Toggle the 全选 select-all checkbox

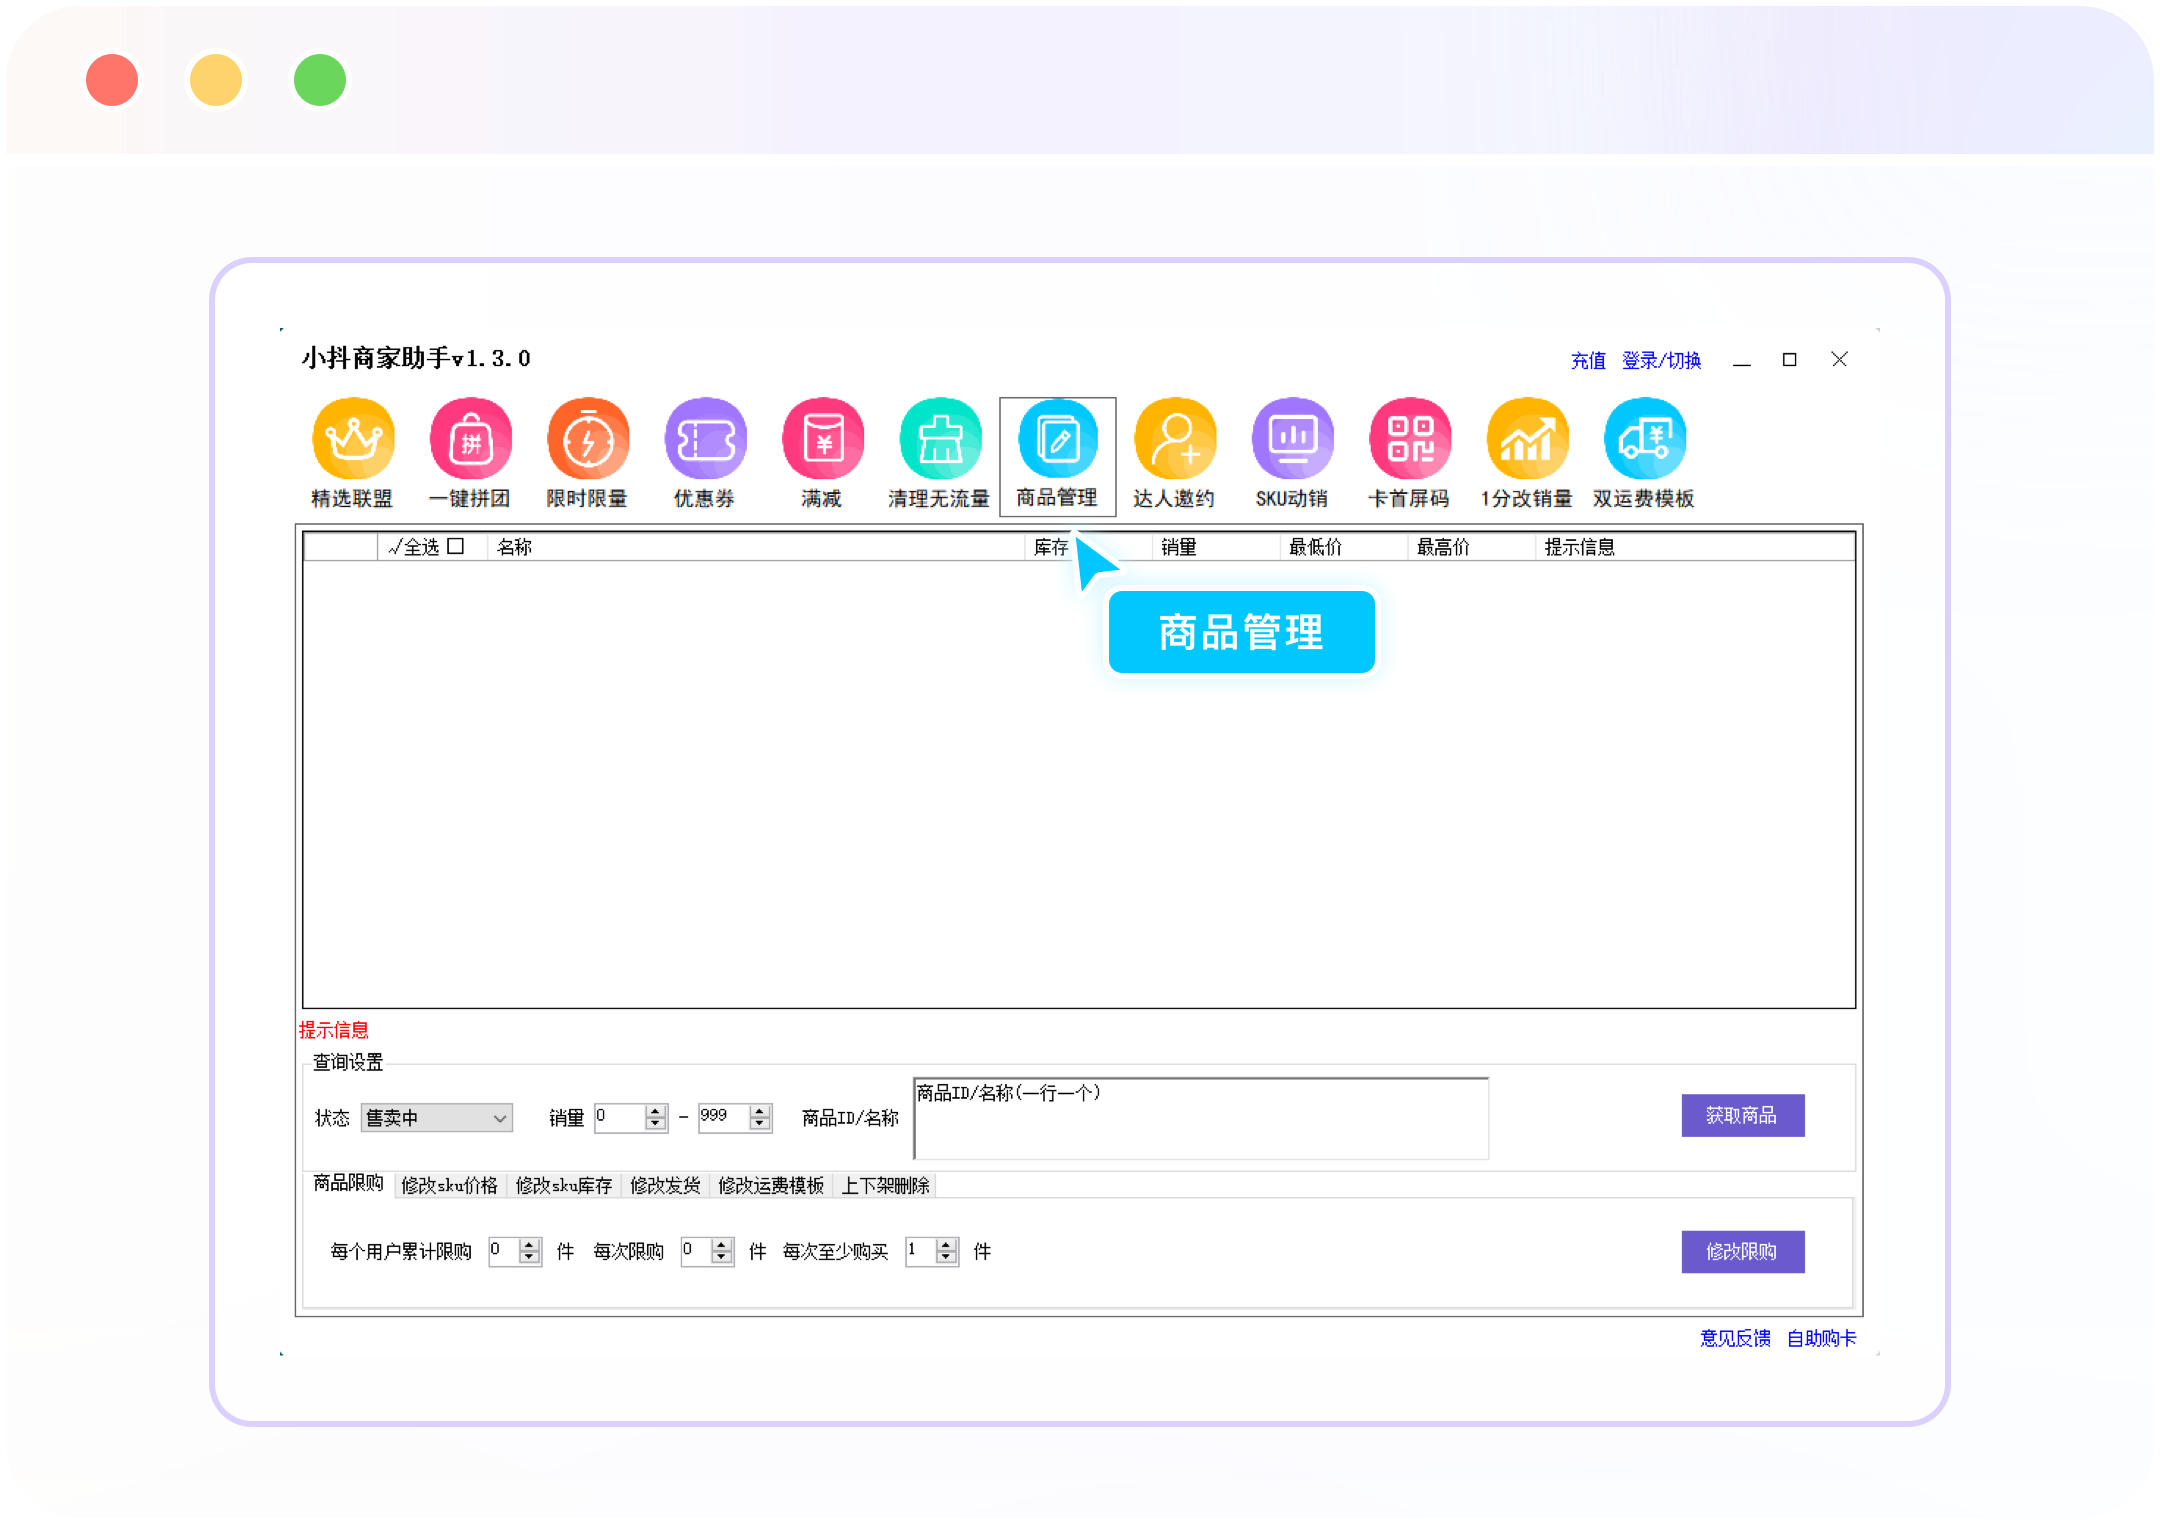pyautogui.click(x=456, y=546)
